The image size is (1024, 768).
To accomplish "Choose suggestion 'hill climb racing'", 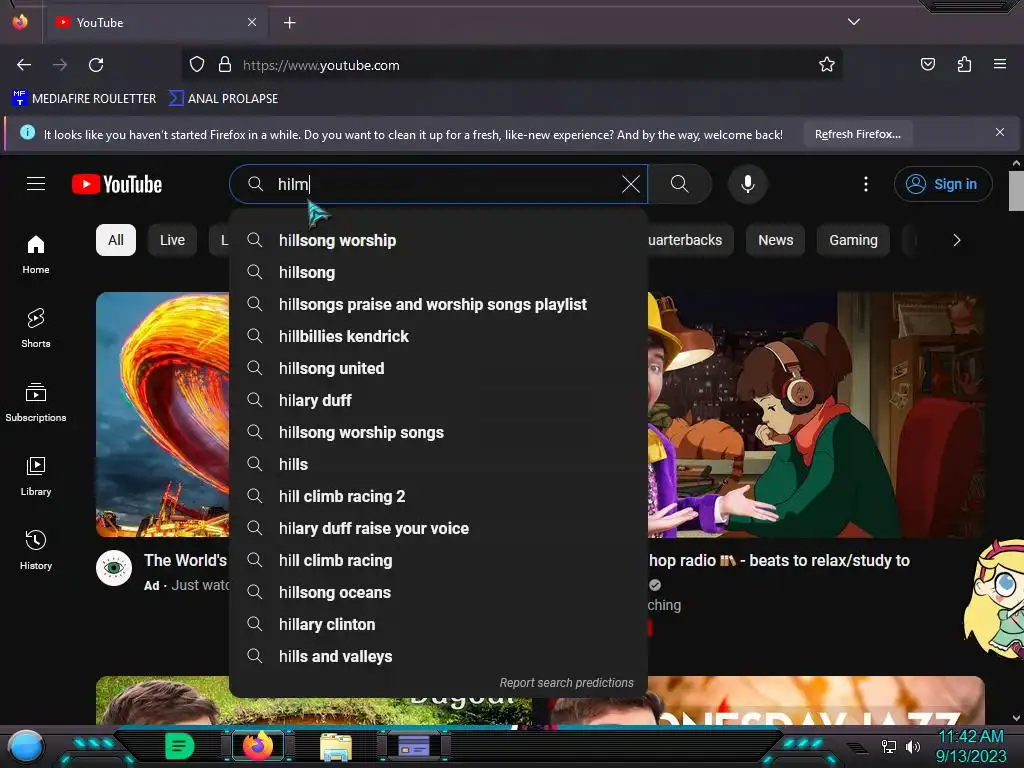I will (438, 560).
